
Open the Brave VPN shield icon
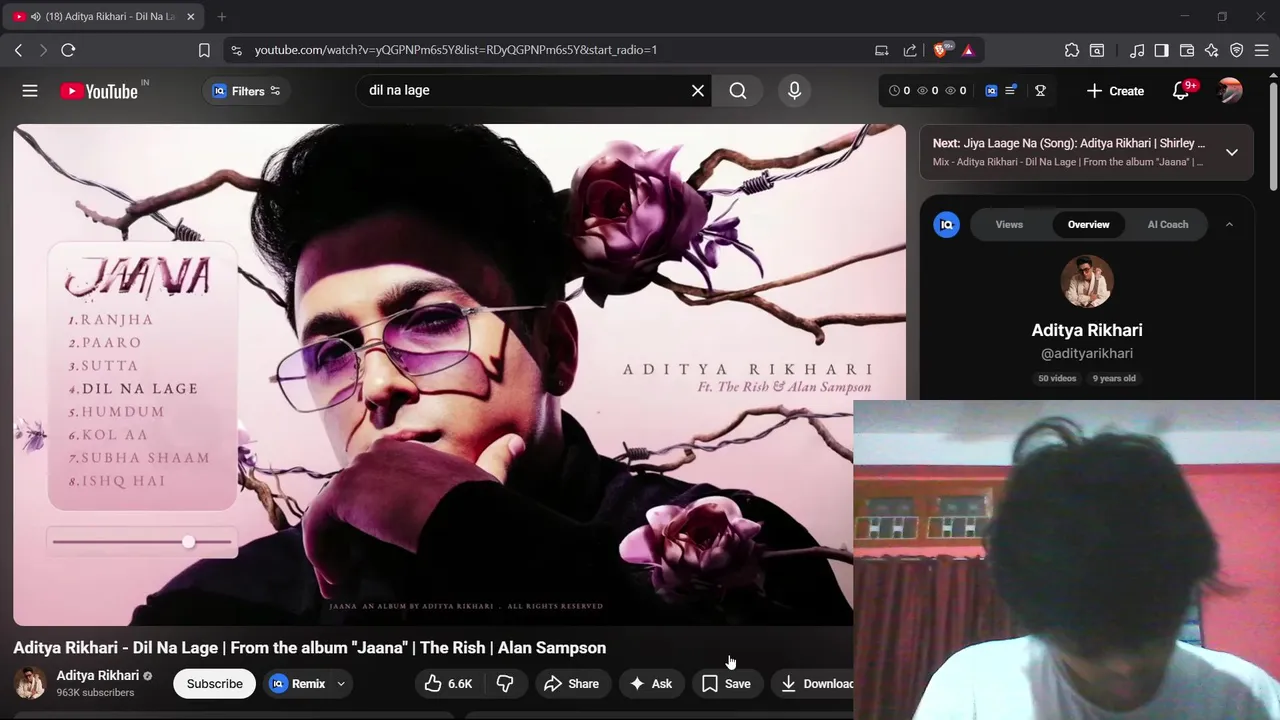pos(1237,50)
